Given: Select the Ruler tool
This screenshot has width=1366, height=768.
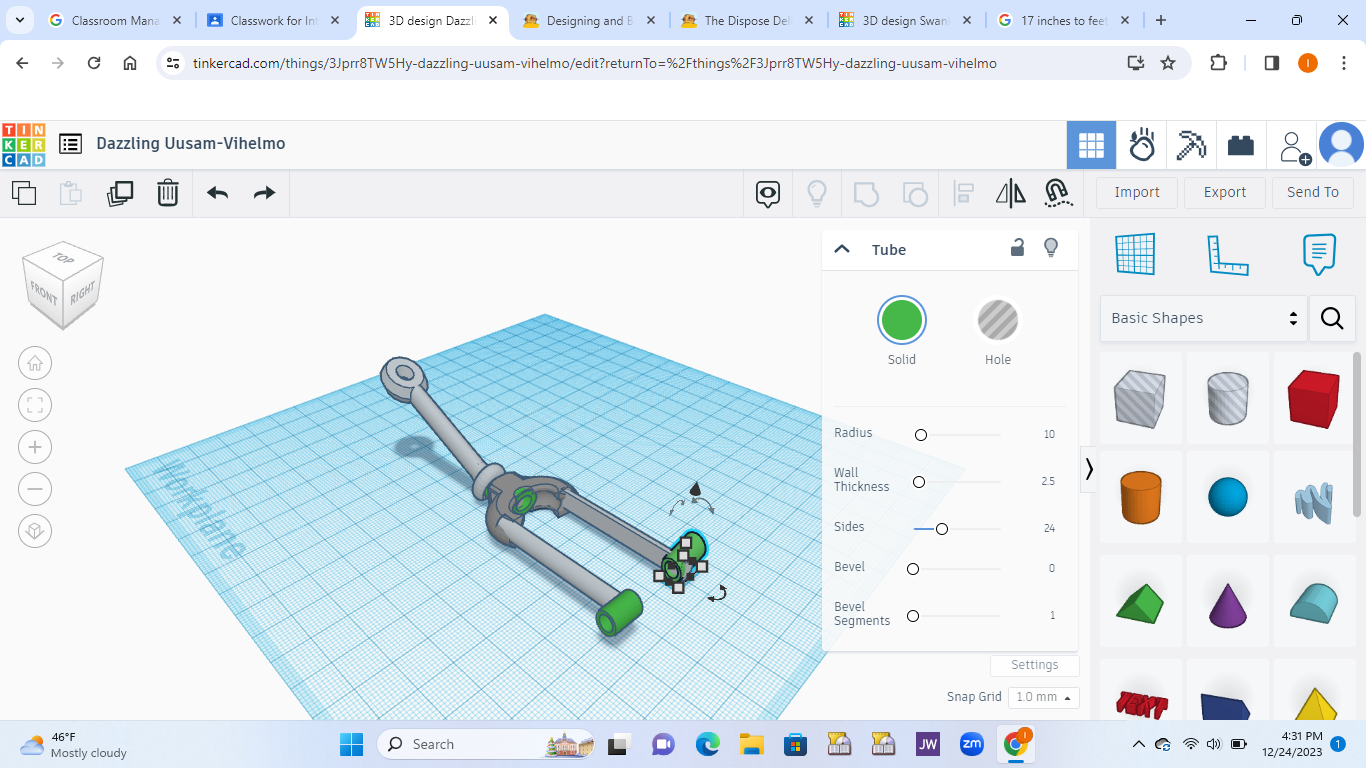Looking at the screenshot, I should (x=1227, y=255).
